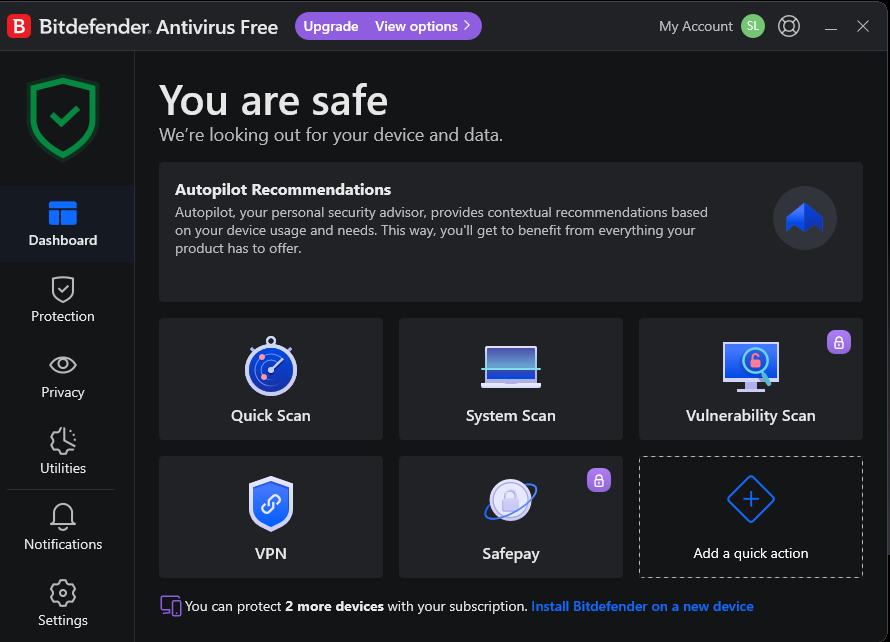
Task: Go to the Privacy section
Action: click(x=63, y=376)
